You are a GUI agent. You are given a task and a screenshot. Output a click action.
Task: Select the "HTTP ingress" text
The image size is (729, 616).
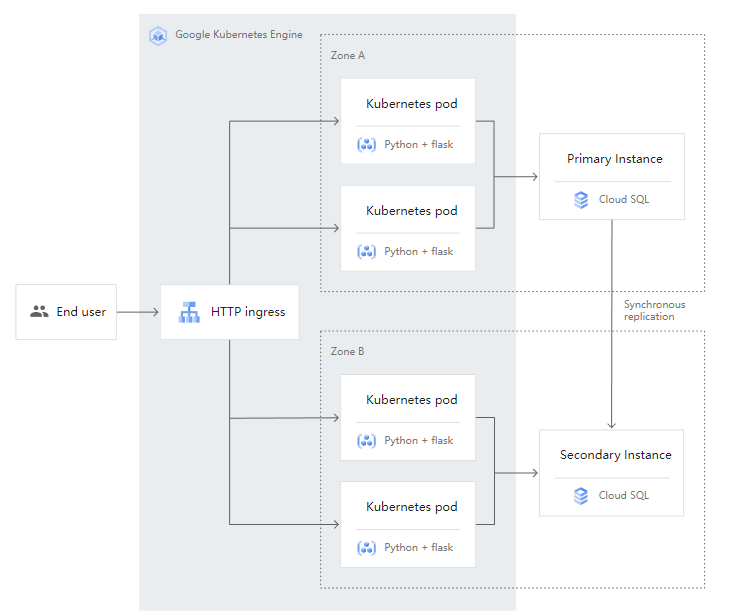pos(248,312)
